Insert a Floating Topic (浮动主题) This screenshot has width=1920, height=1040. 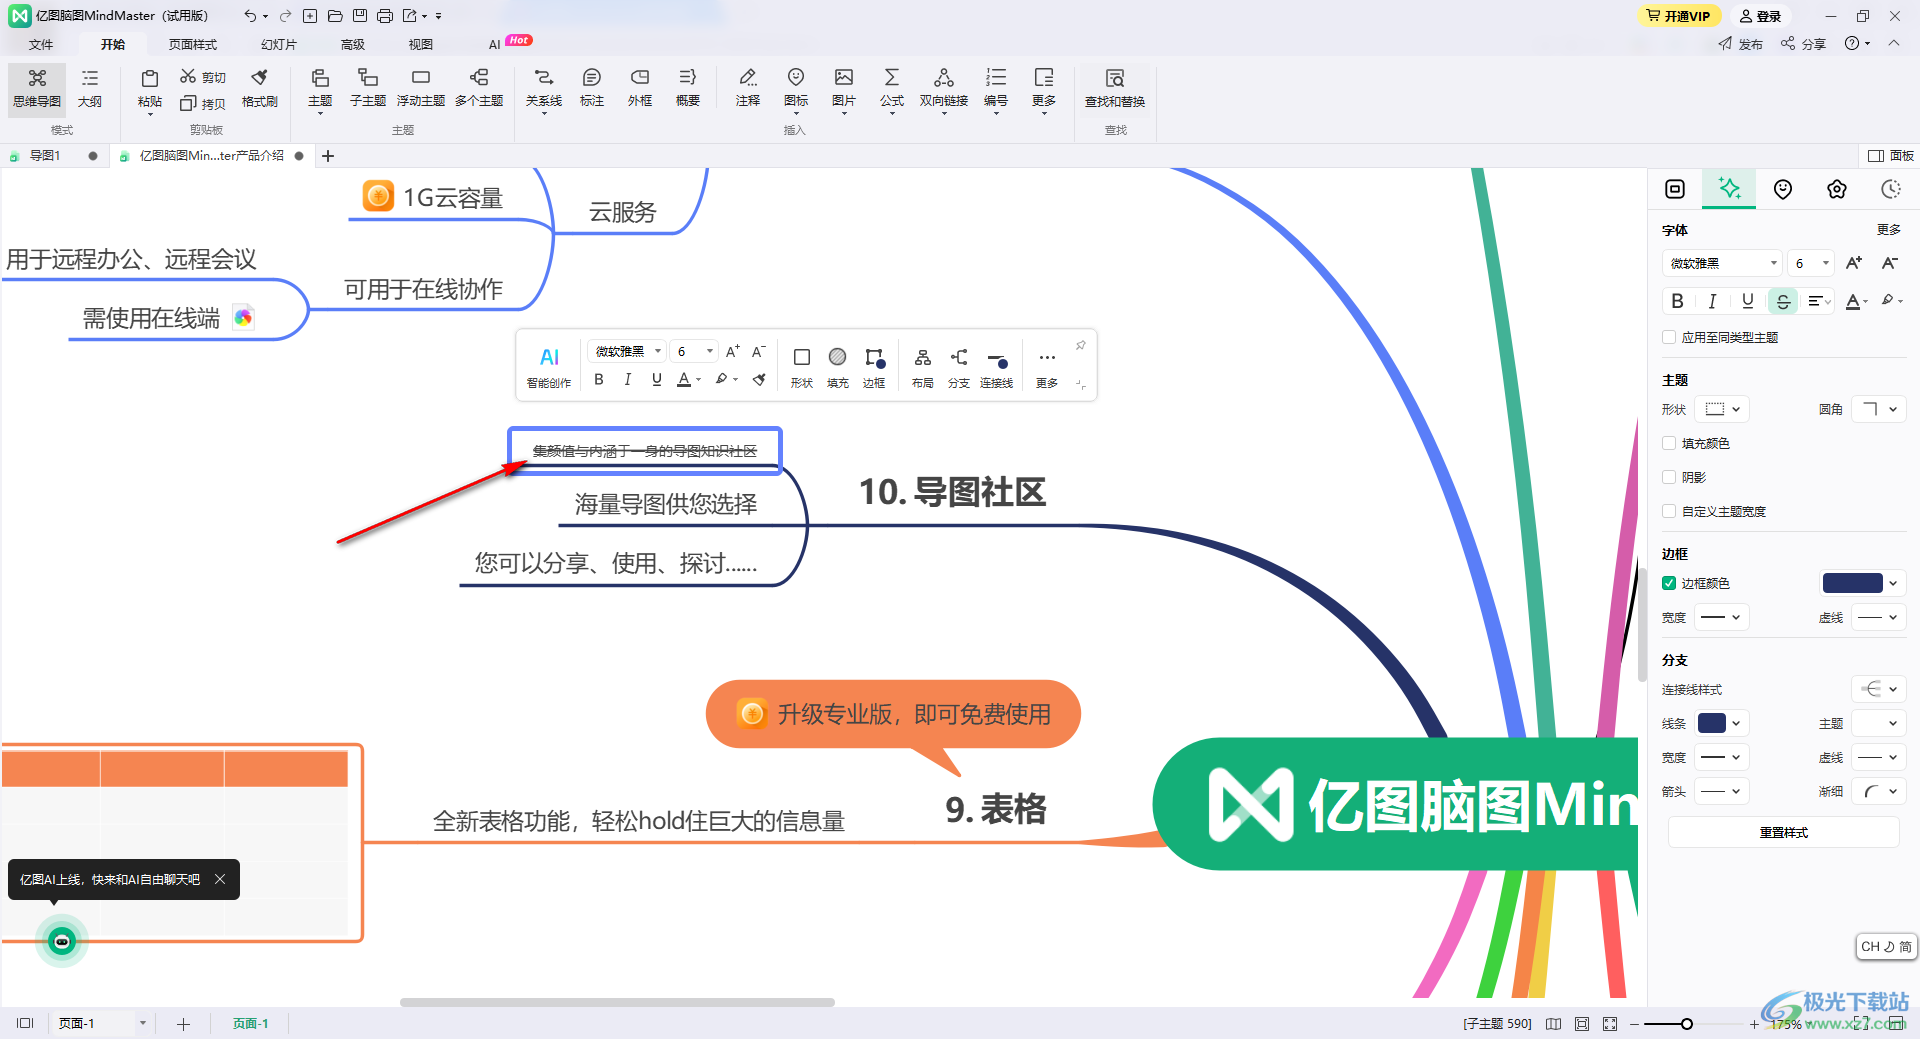(420, 88)
